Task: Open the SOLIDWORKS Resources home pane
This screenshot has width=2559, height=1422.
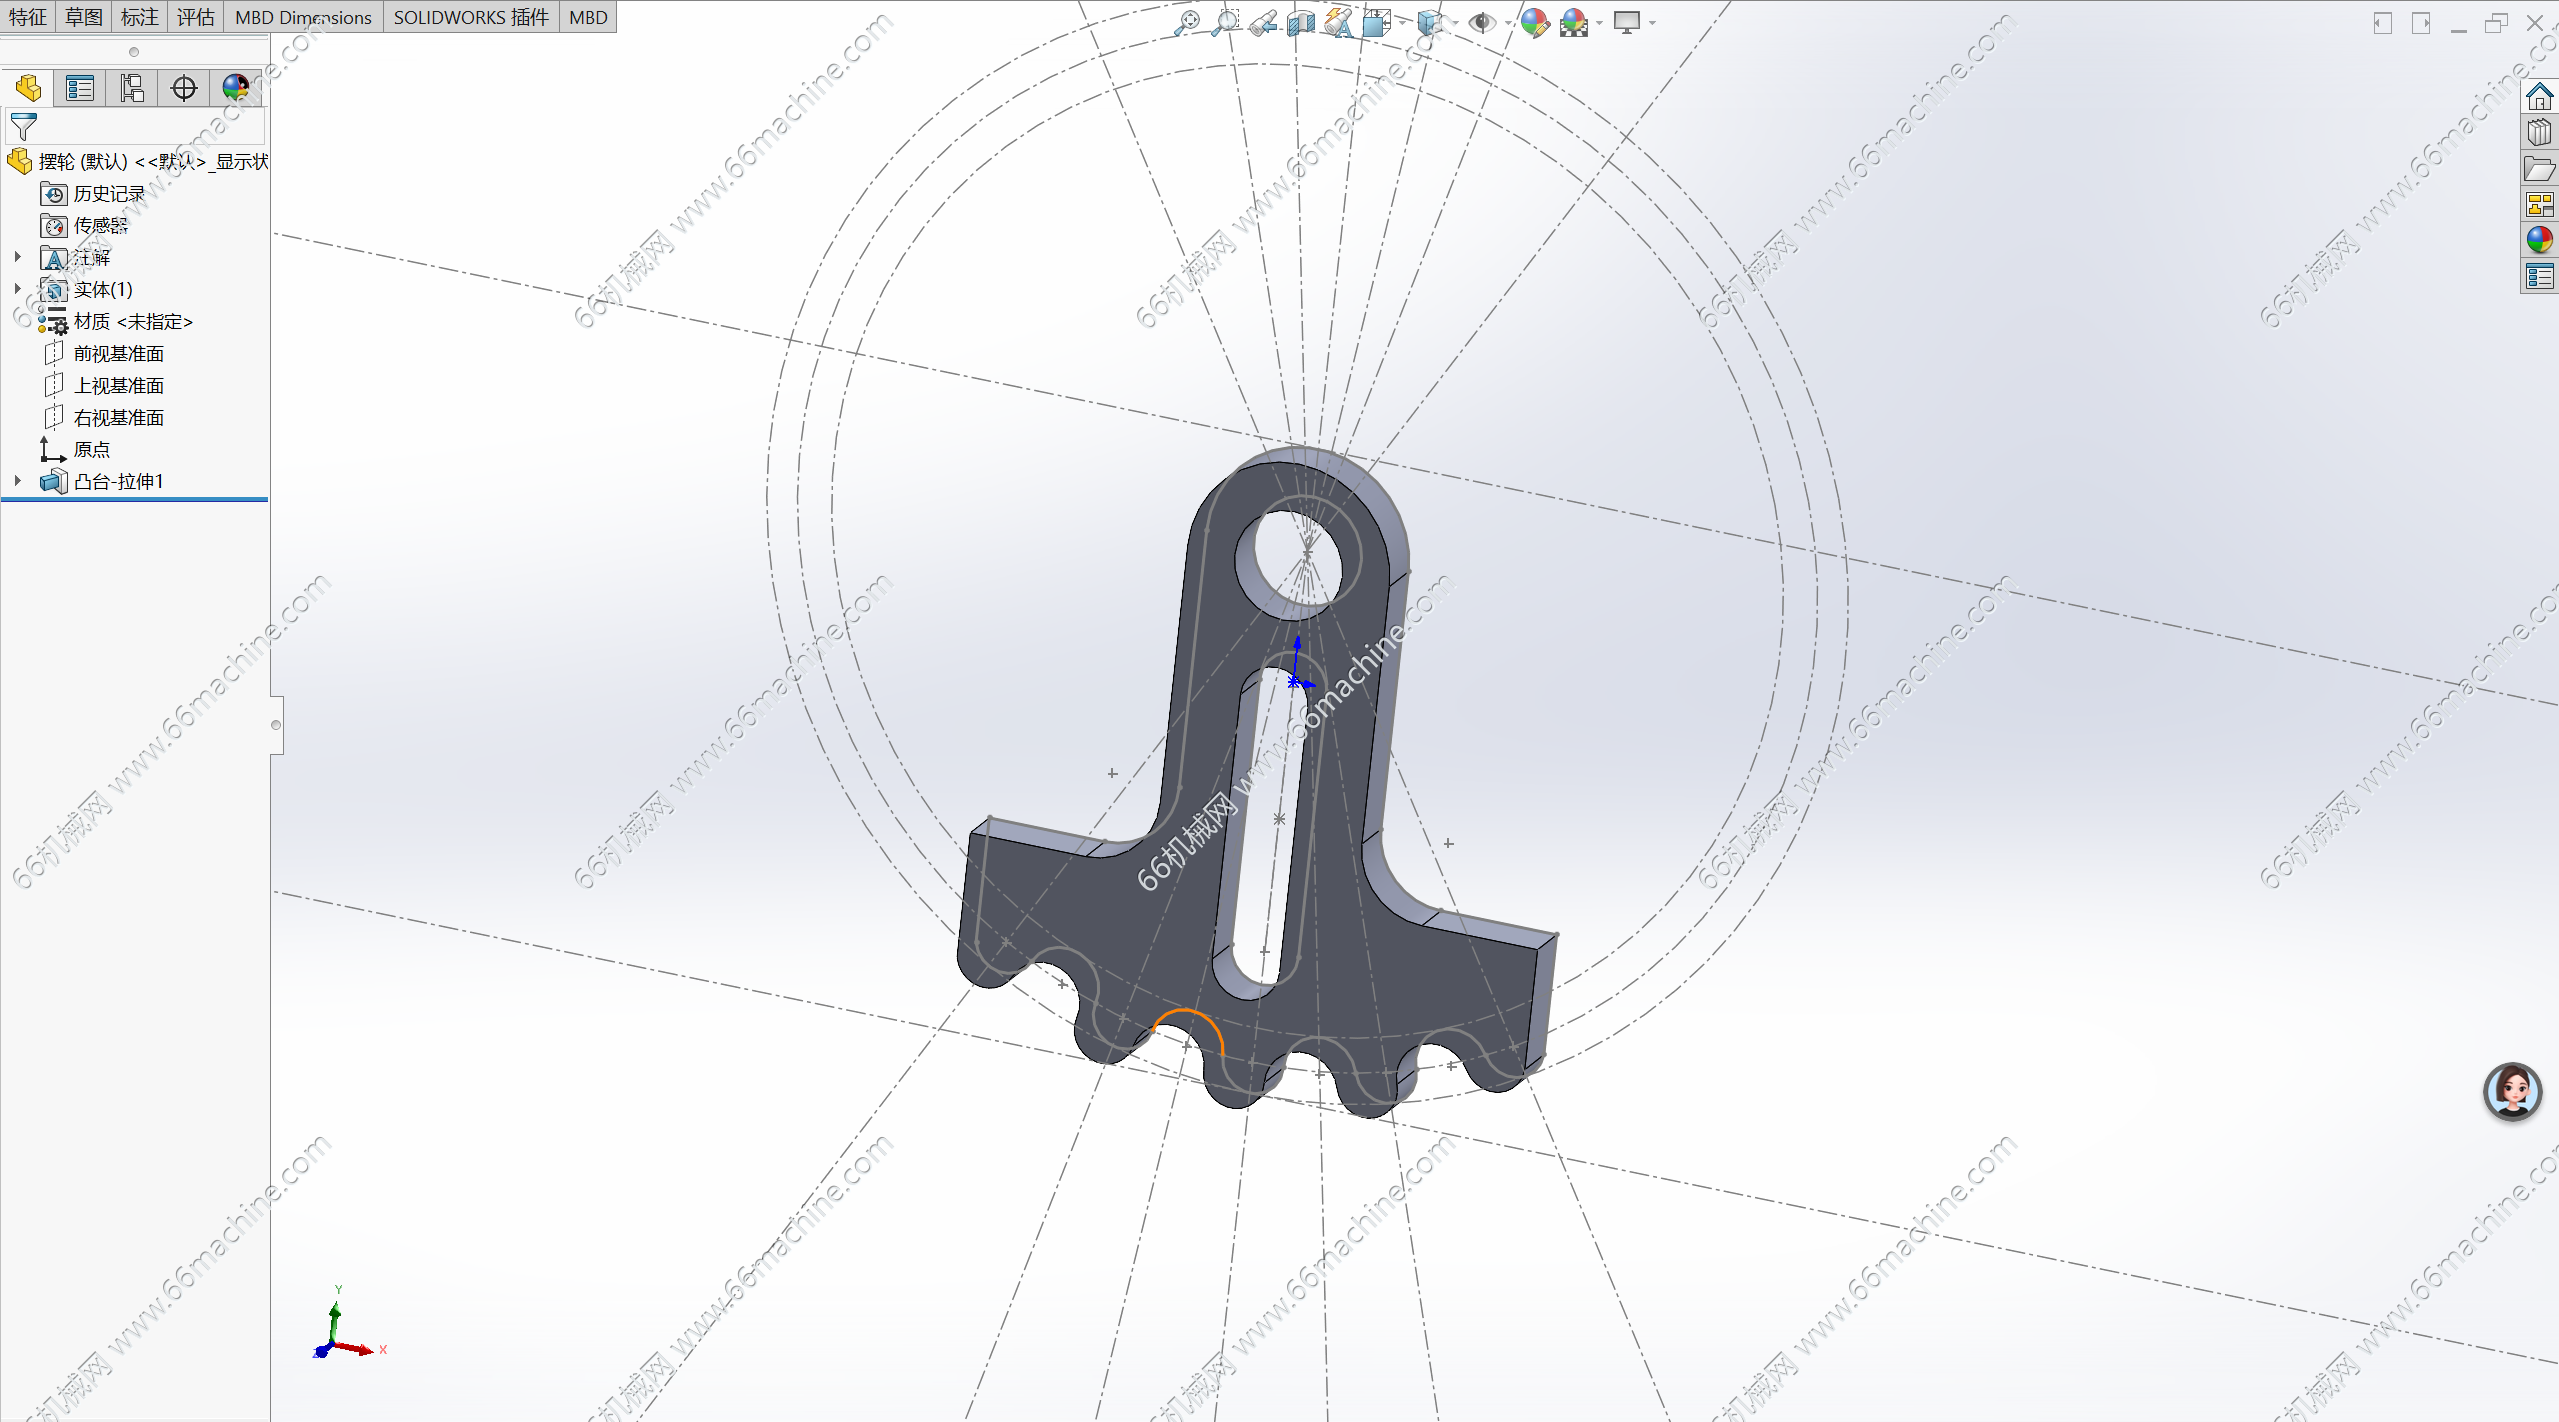Action: coord(2540,96)
